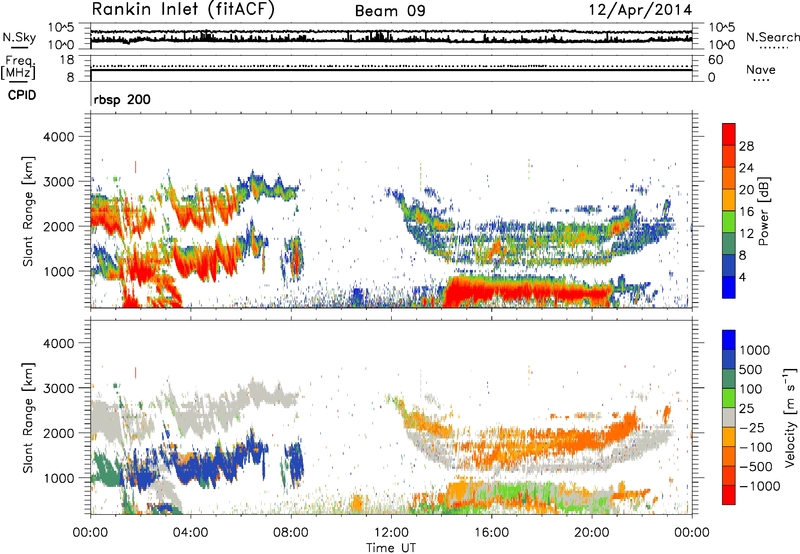This screenshot has width=800, height=554.
Task: Click the "Freq. [MHz]" label
Action: pos(18,67)
